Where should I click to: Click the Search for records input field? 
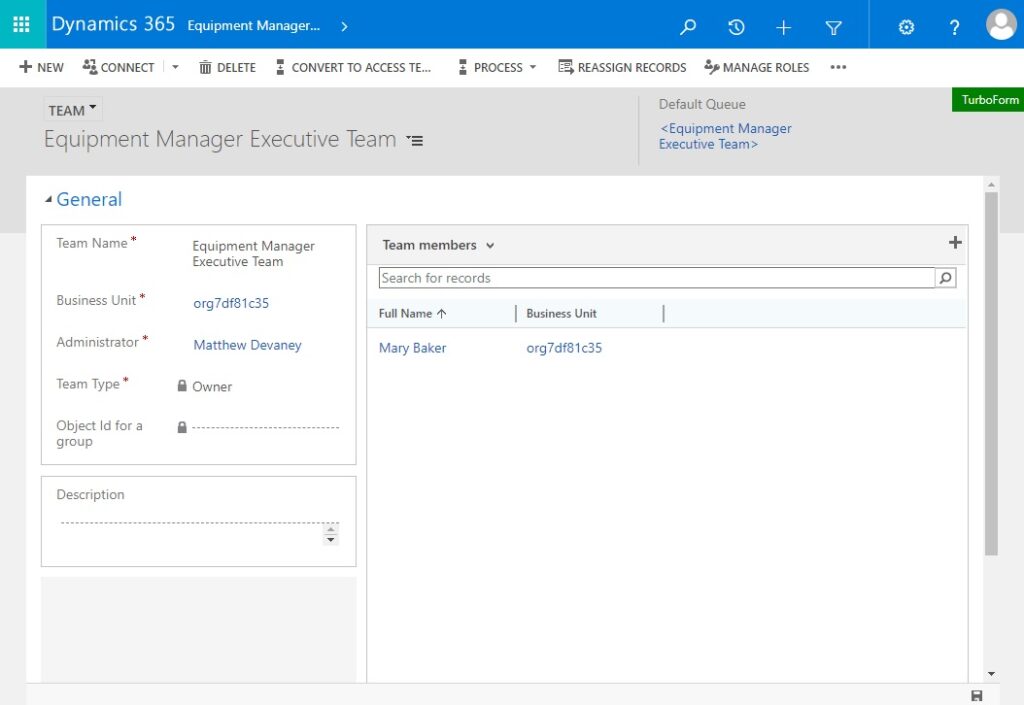650,277
